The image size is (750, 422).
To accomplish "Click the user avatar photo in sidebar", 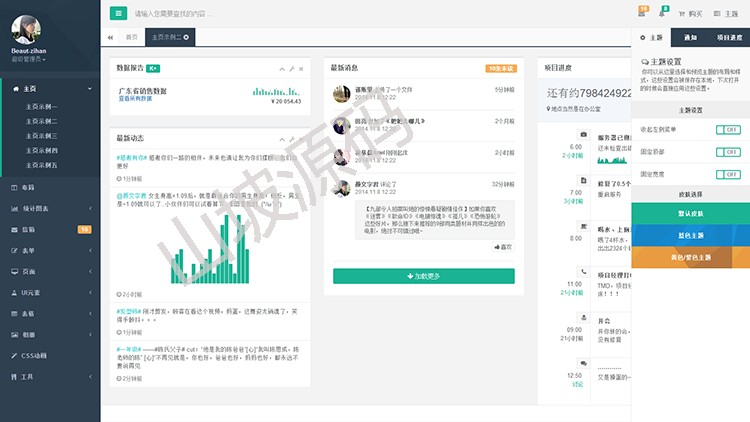I will click(26, 30).
